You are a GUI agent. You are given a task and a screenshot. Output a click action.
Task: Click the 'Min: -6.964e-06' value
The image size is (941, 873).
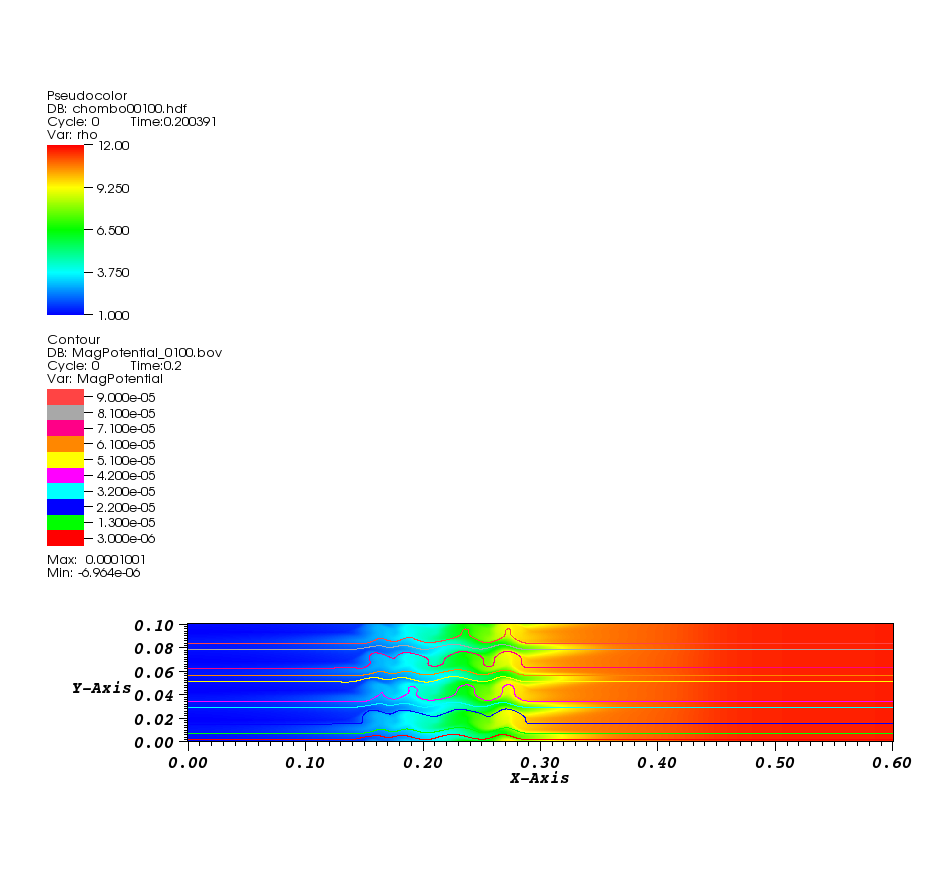pyautogui.click(x=94, y=573)
